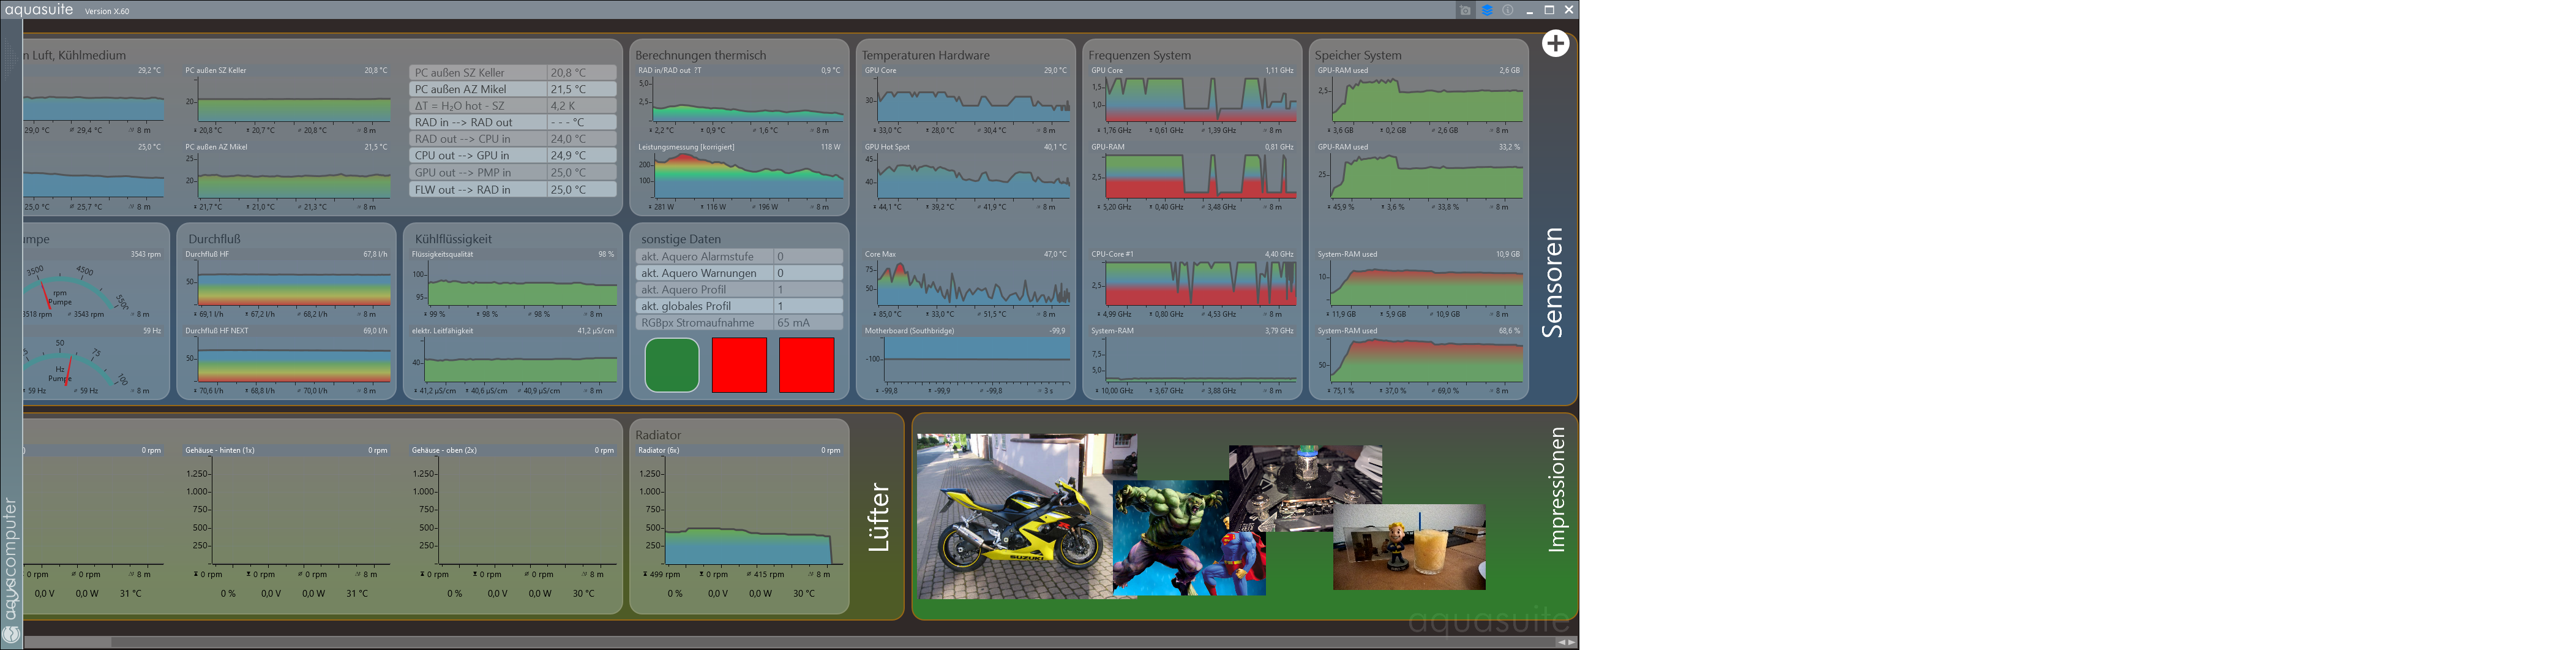Click the scroll left arrow in bottom scrollbar
Image resolution: width=2576 pixels, height=650 pixels.
[x=1561, y=642]
